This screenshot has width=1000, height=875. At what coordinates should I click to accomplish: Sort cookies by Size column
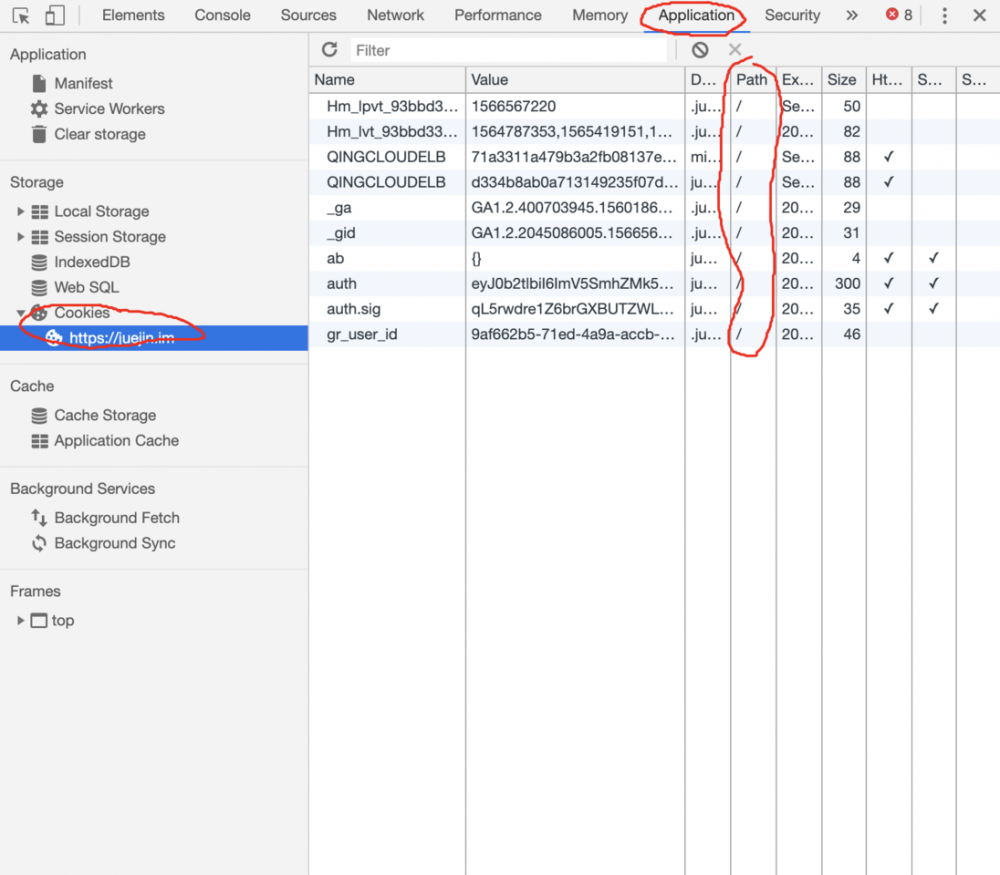(x=843, y=80)
